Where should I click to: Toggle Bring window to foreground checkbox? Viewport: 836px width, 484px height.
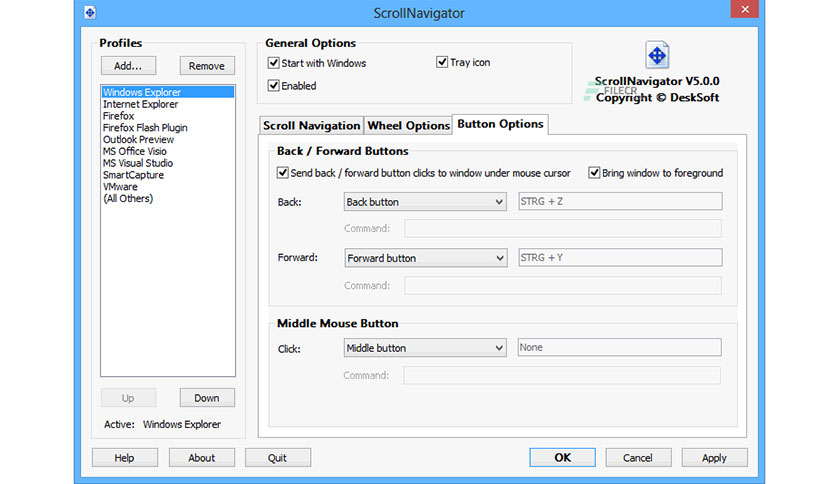click(594, 173)
